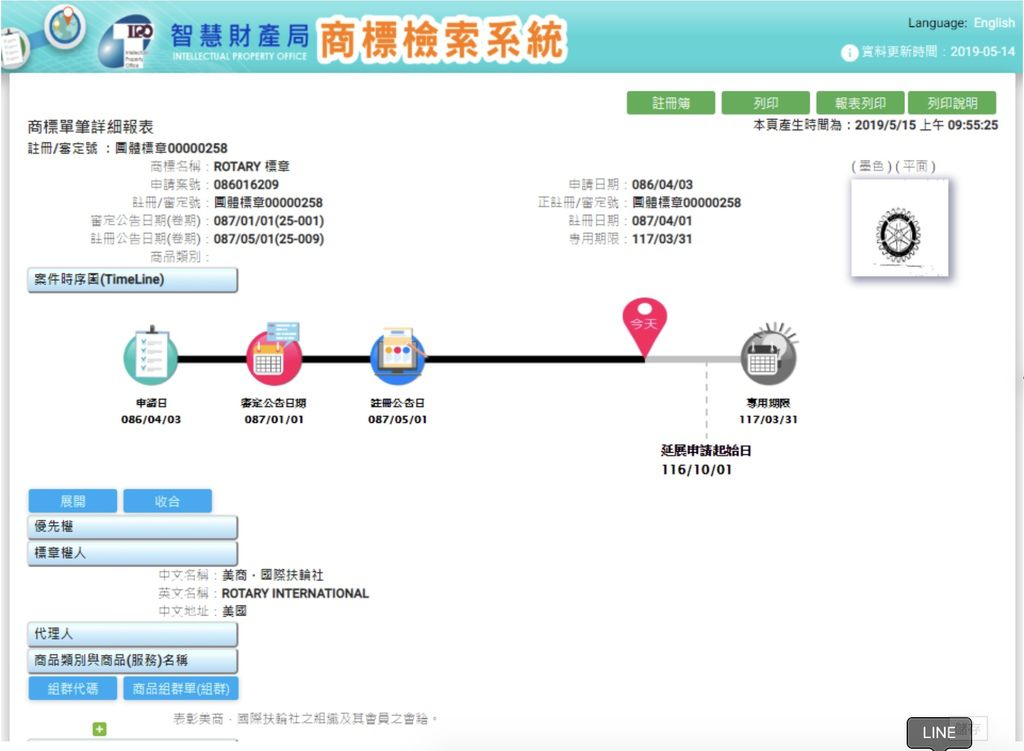Click the 商品組群單(組群) button

[x=181, y=688]
